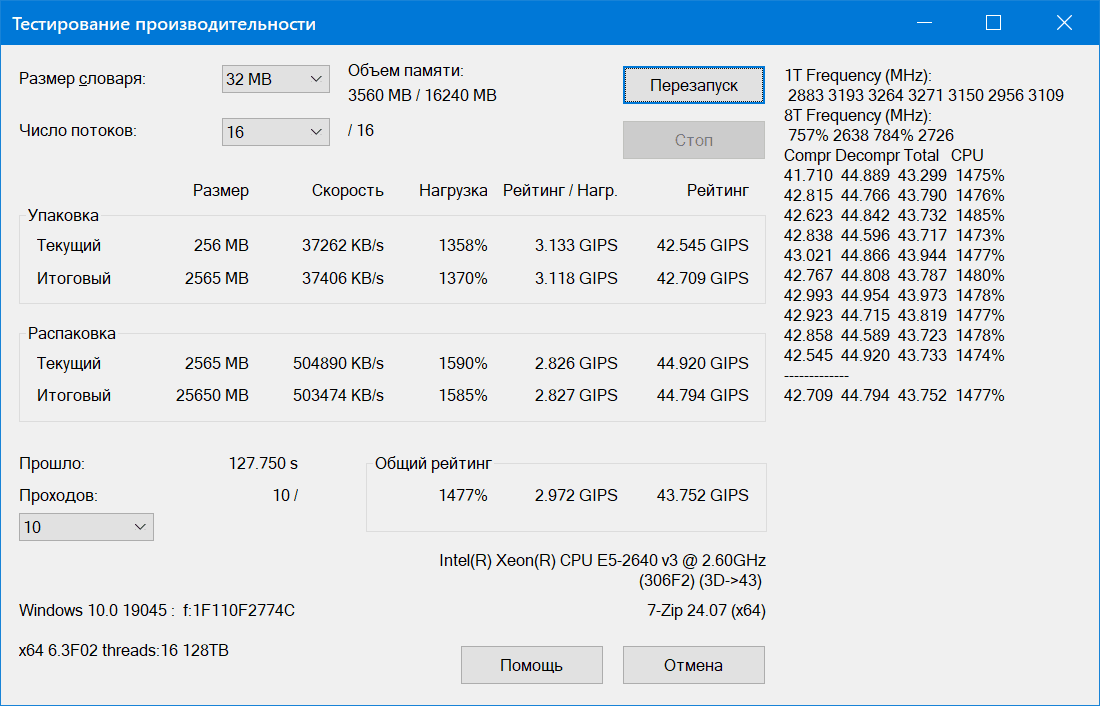Close the benchmark window
This screenshot has height=706, width=1100.
click(x=1064, y=23)
